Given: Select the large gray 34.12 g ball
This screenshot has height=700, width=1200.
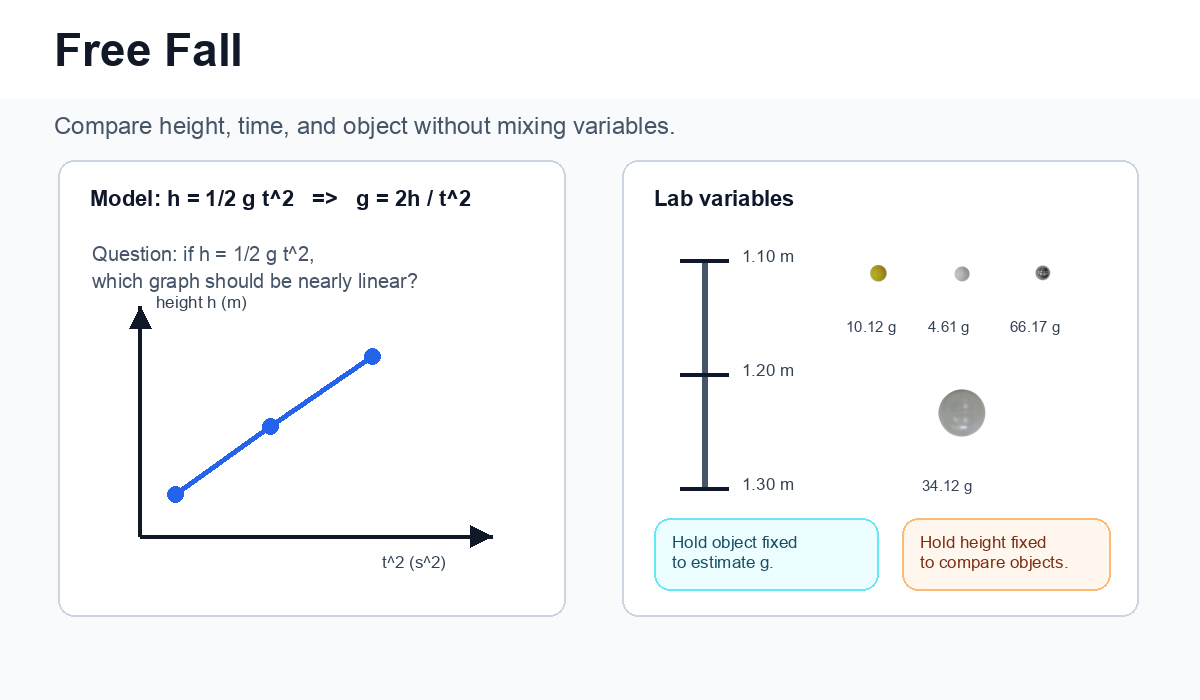Looking at the screenshot, I should pyautogui.click(x=962, y=413).
